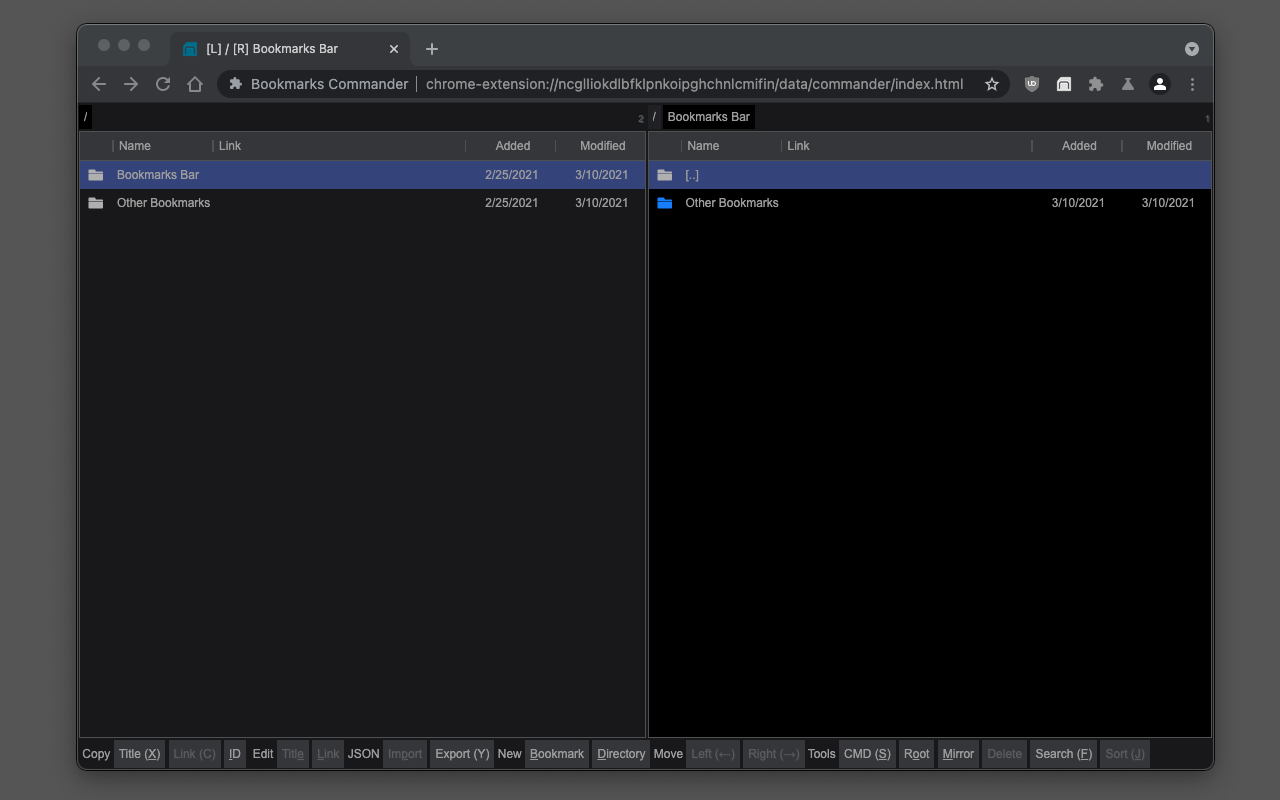Screen dimensions: 1280x800
Task: Create a new Directory
Action: (x=621, y=754)
